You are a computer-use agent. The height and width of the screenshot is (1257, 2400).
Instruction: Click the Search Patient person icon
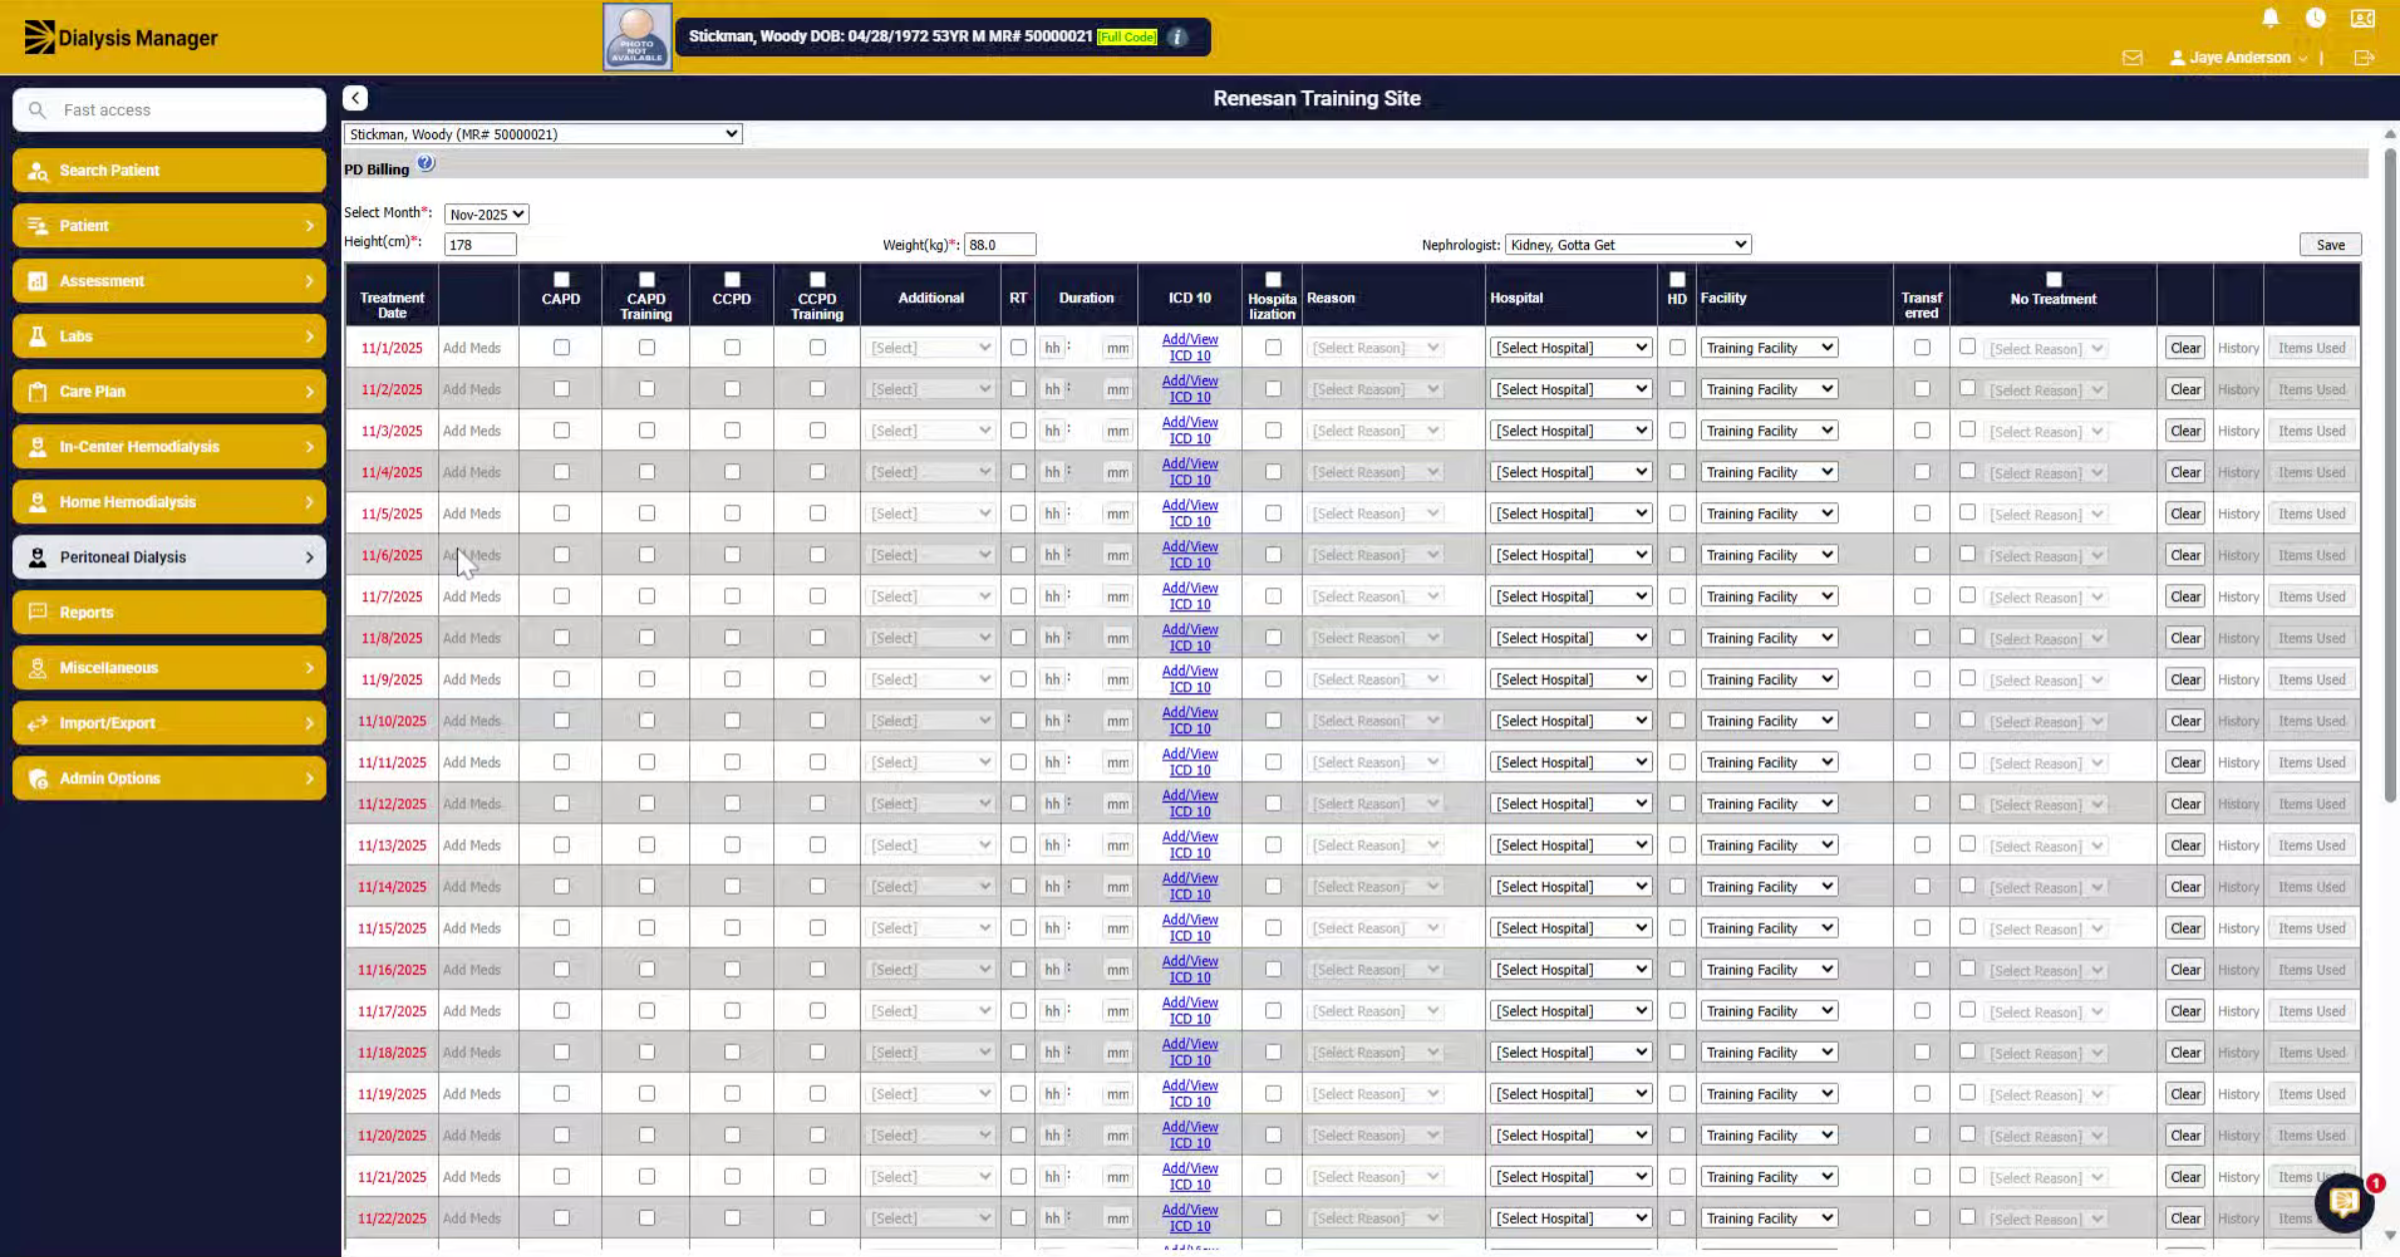coord(38,171)
